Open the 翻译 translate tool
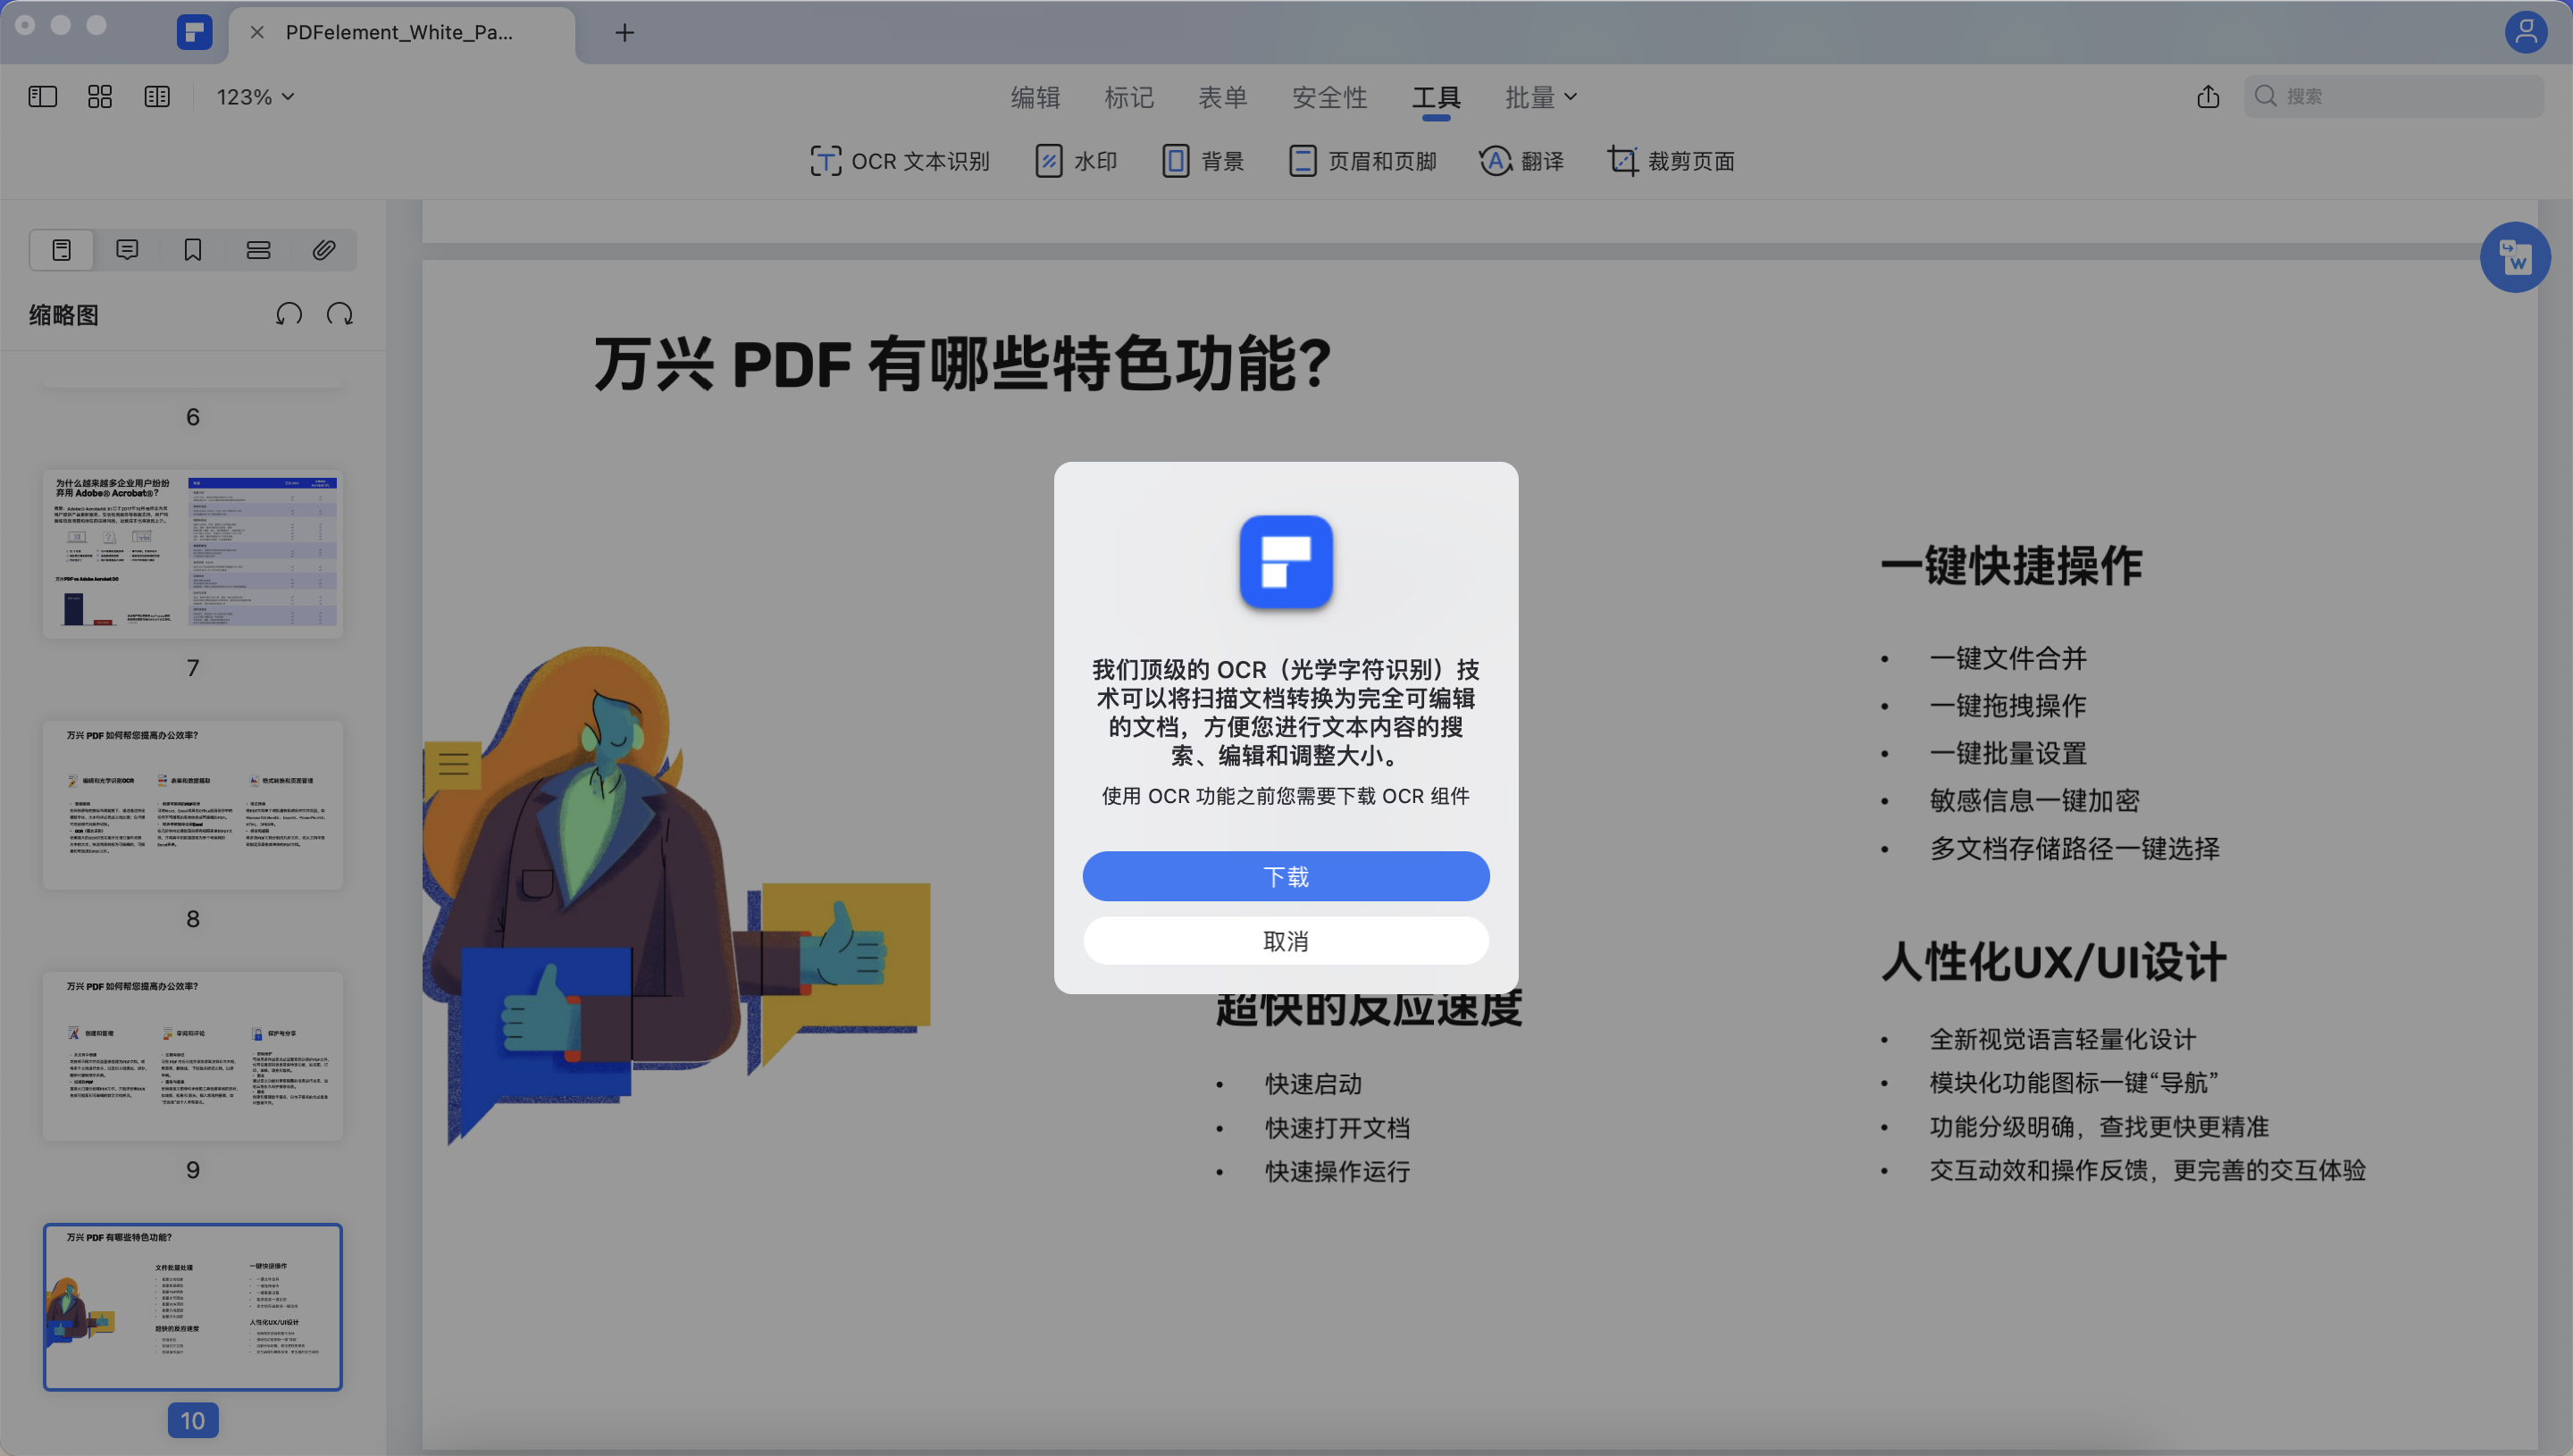 [x=1521, y=161]
